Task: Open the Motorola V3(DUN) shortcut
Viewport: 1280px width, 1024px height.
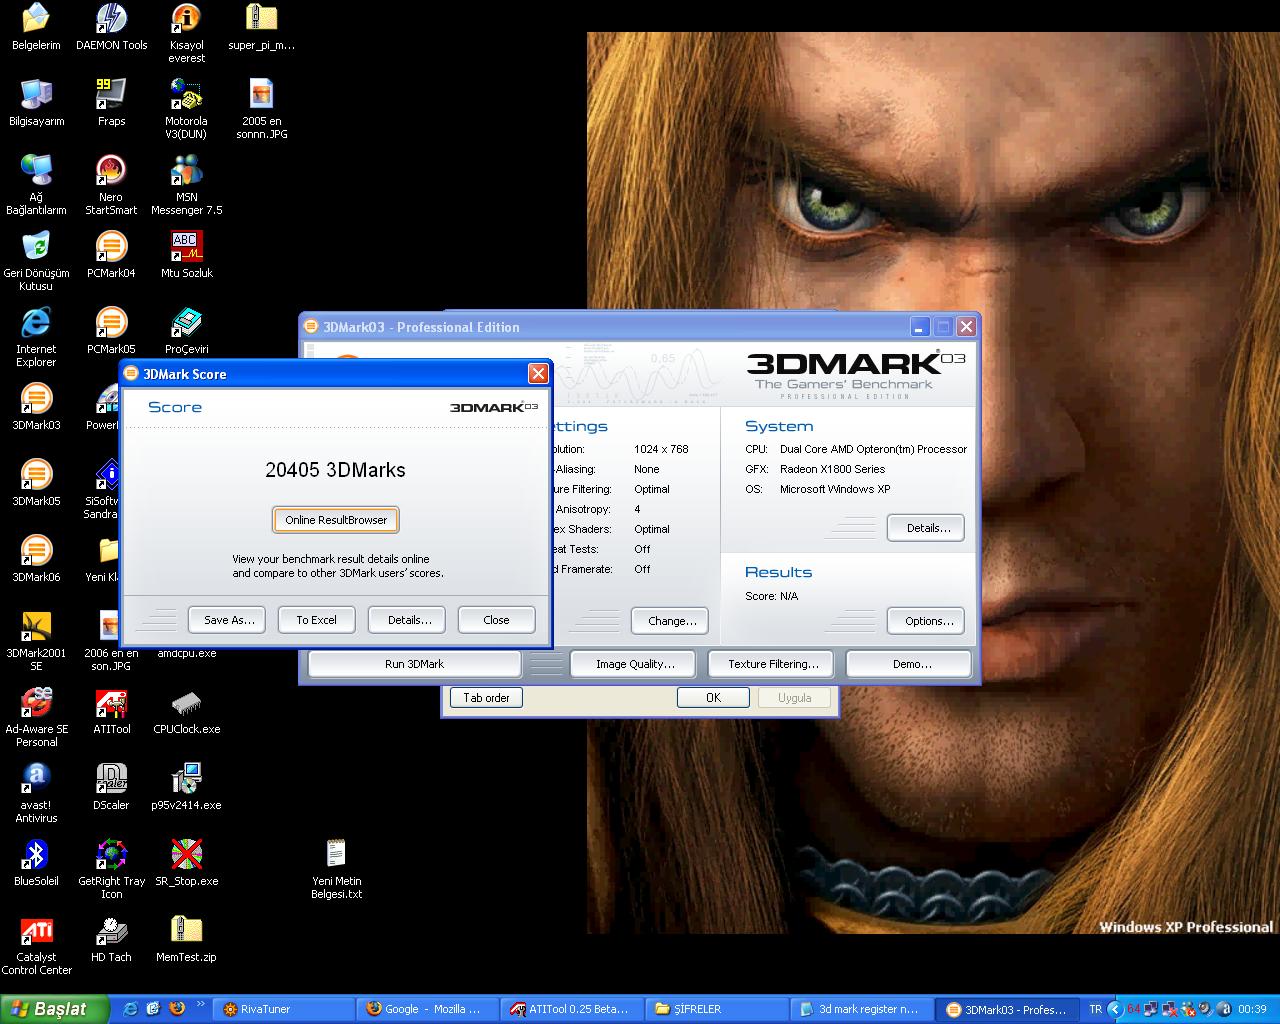Action: point(186,109)
